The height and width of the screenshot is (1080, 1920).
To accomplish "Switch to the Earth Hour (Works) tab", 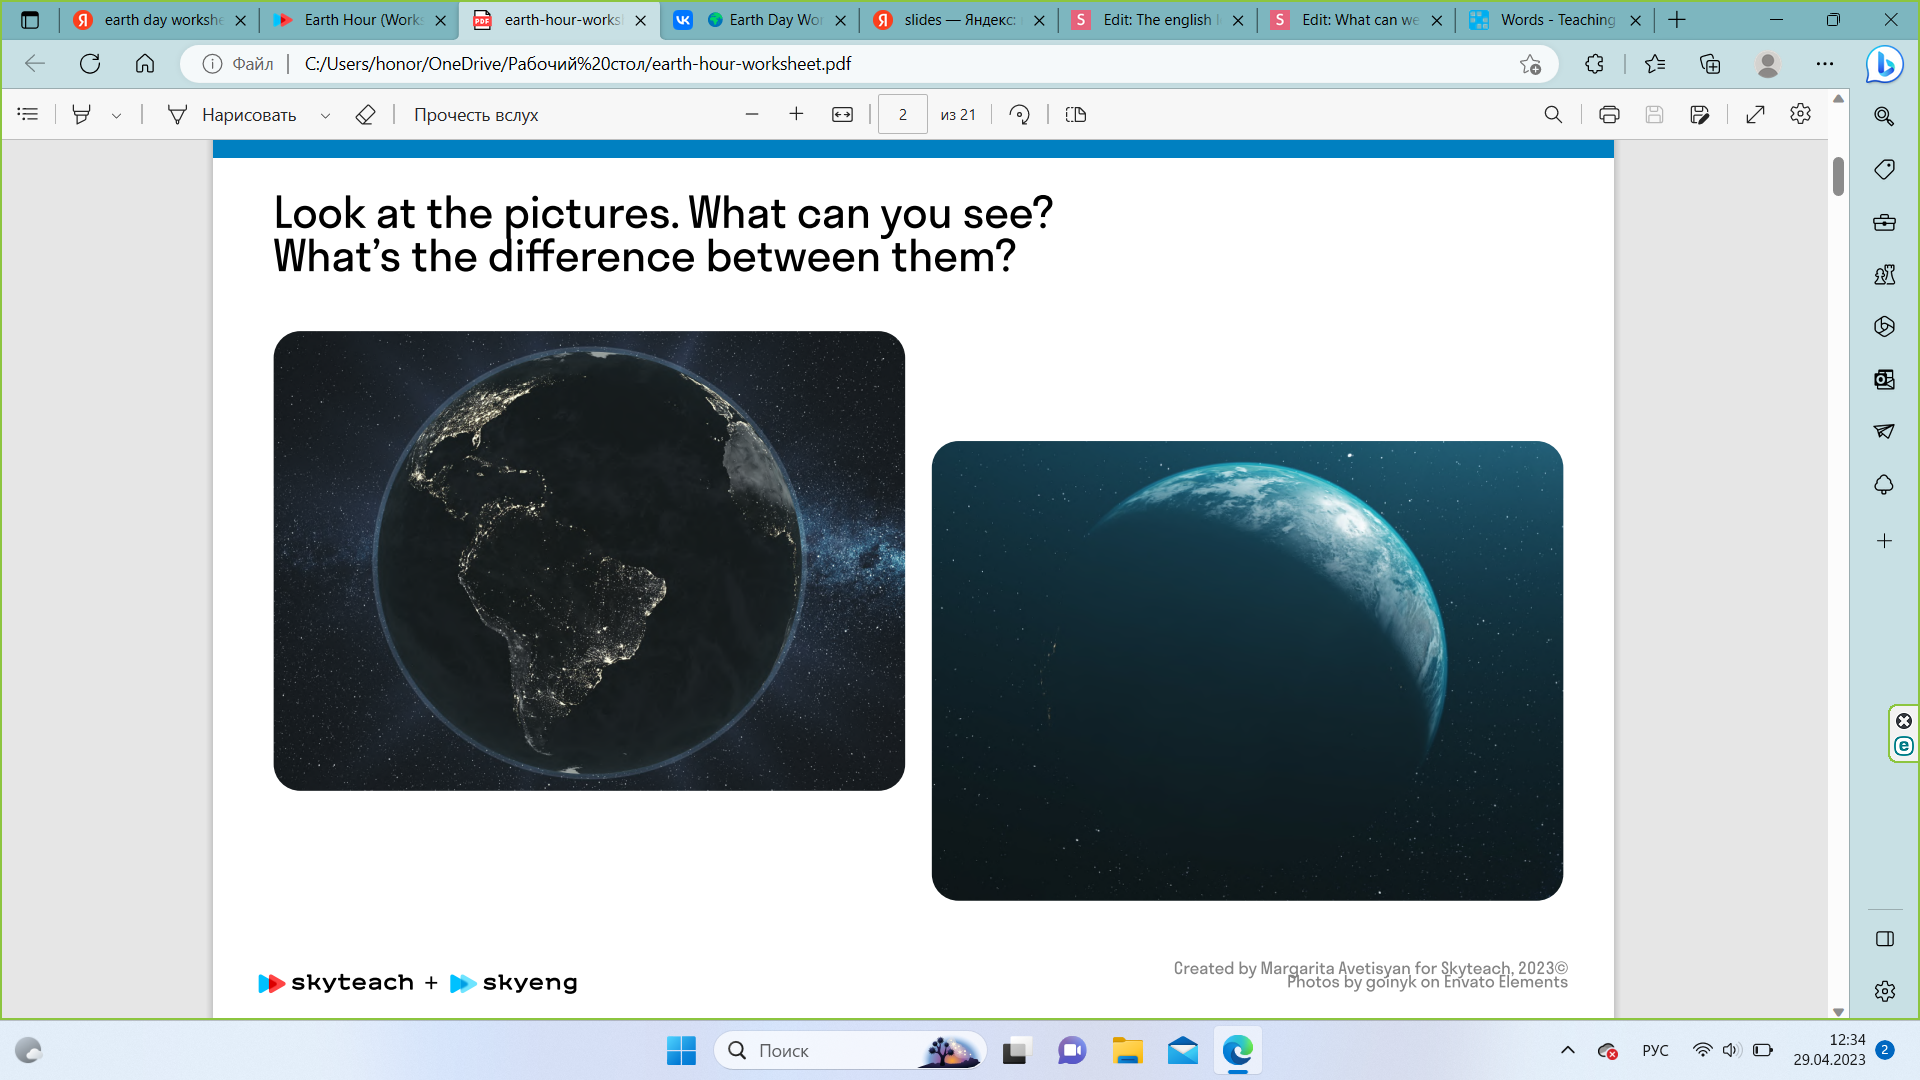I will click(x=362, y=20).
